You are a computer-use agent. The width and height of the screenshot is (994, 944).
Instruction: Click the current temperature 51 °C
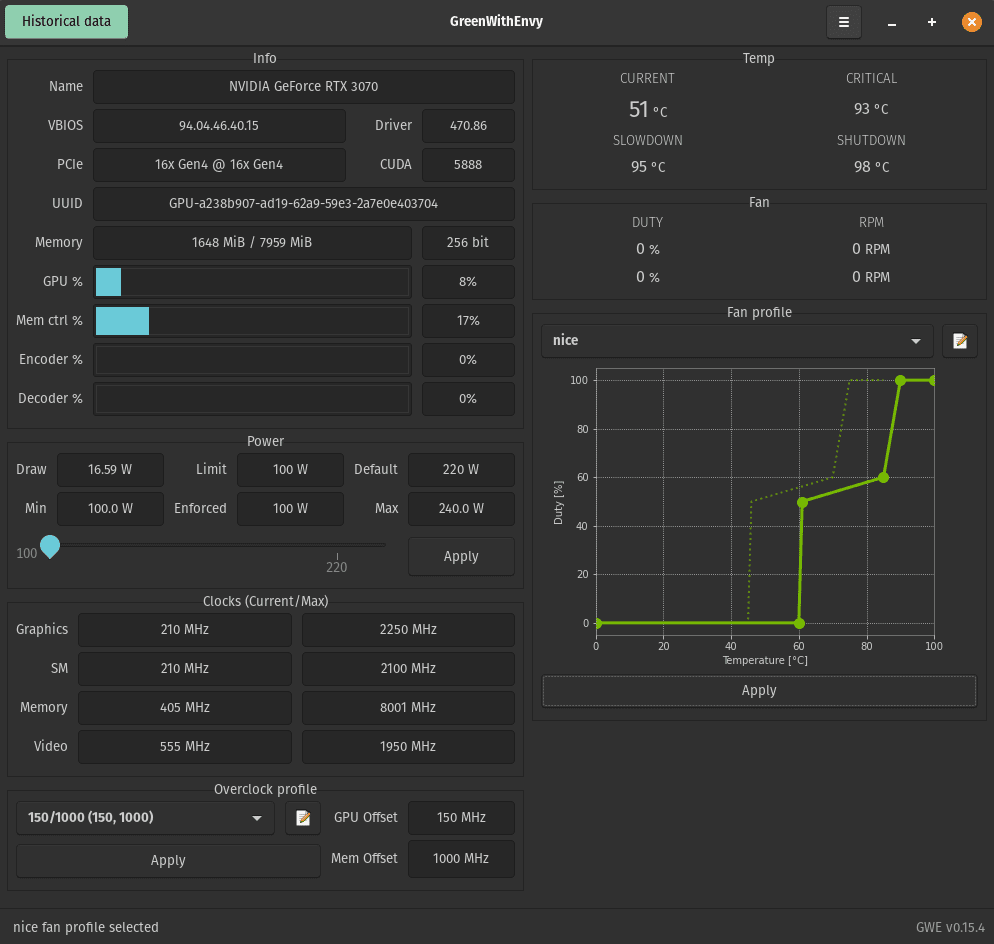(x=648, y=110)
